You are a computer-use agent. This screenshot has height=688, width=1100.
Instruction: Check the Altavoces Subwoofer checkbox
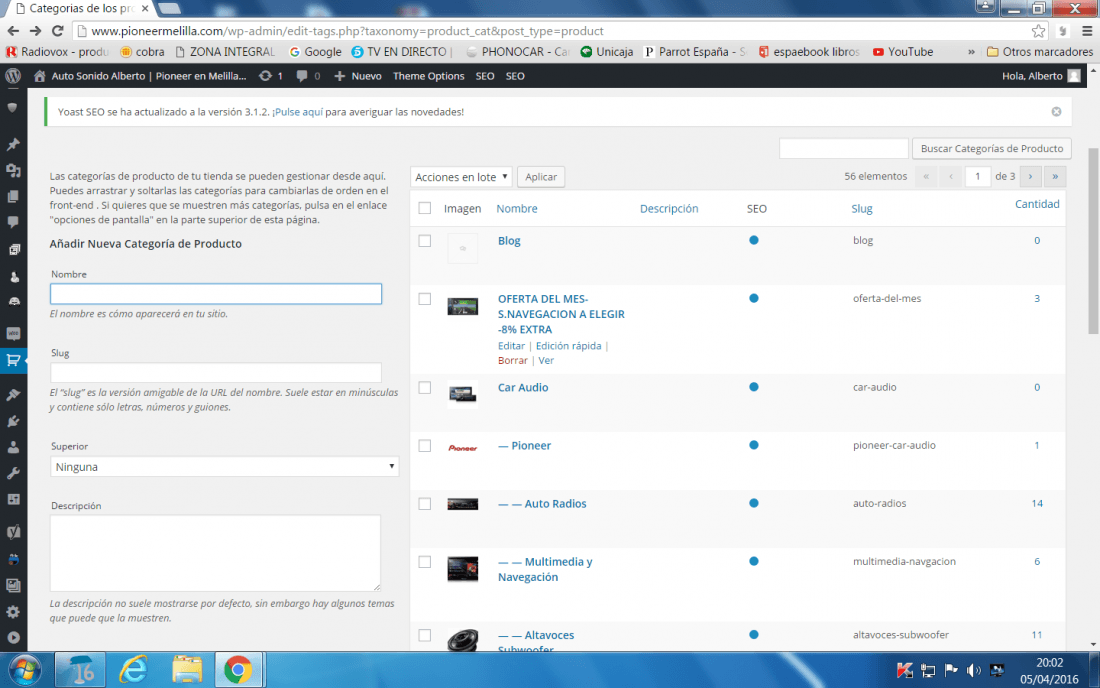[424, 635]
